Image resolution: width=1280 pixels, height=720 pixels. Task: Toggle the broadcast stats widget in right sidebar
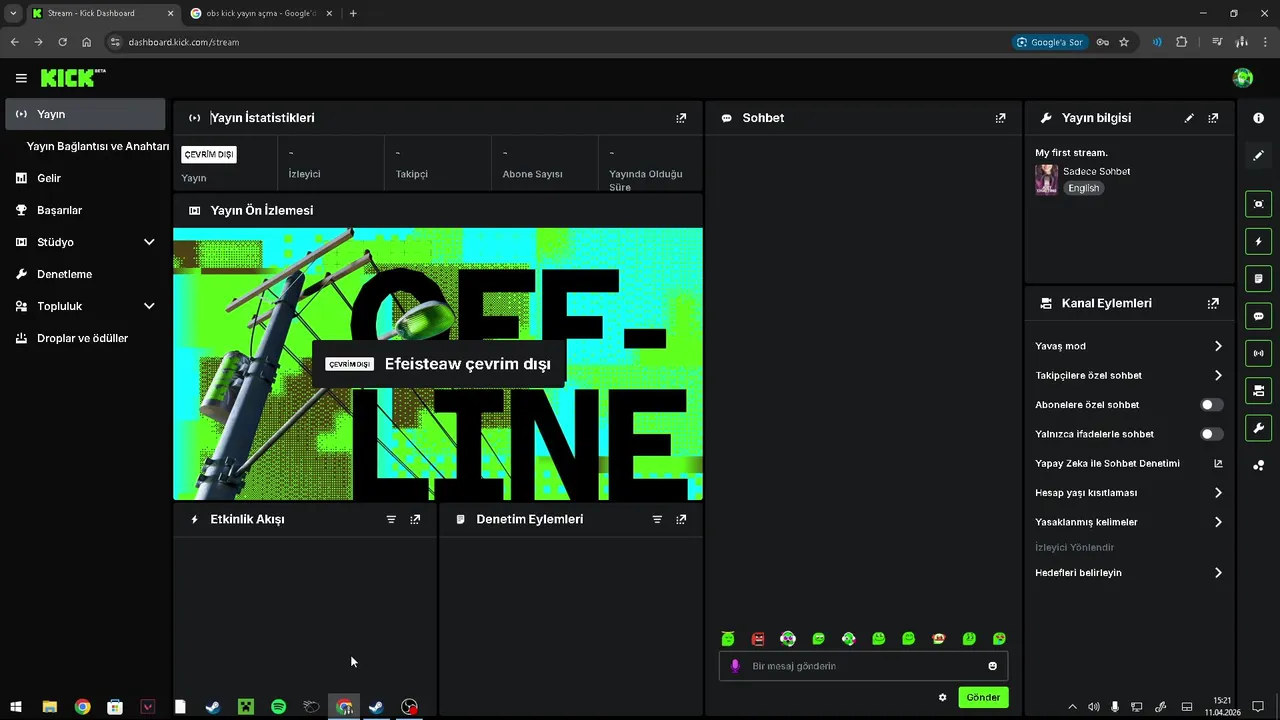[x=1258, y=353]
